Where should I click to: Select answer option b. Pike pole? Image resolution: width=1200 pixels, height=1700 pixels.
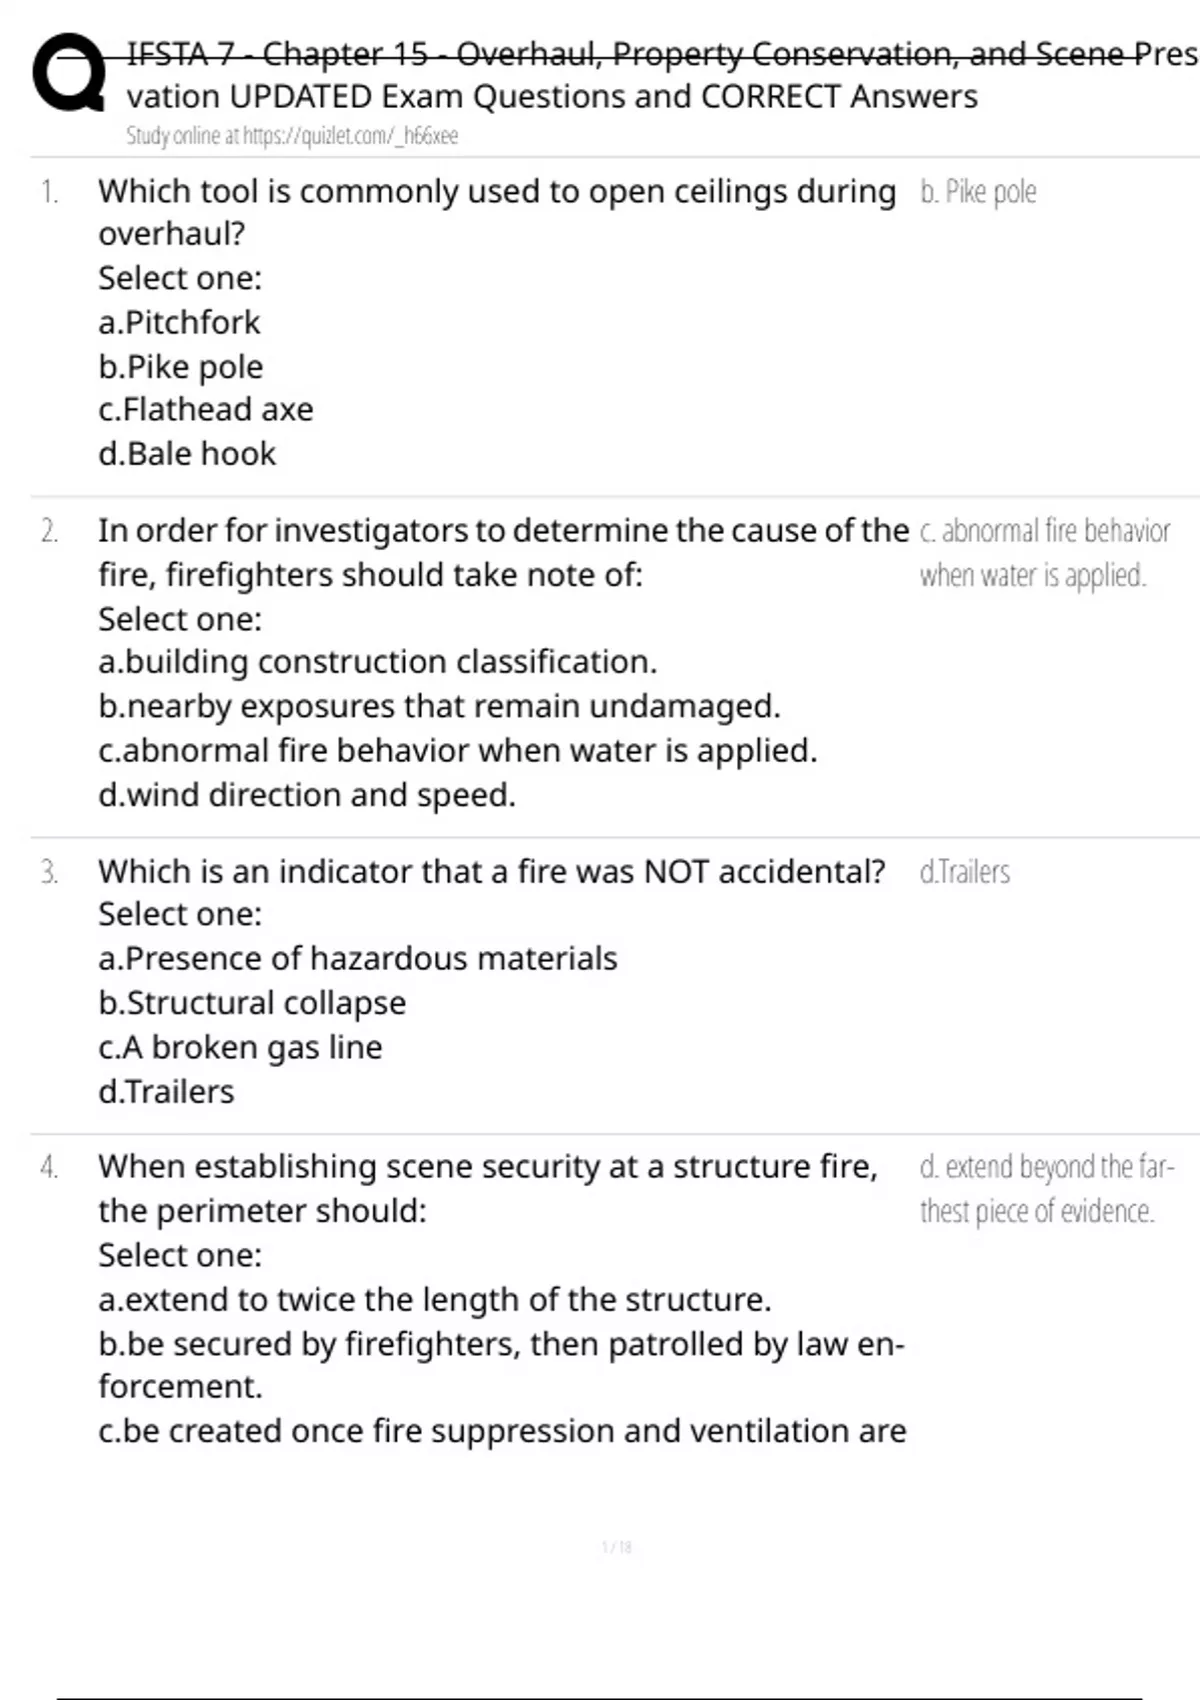click(x=181, y=367)
